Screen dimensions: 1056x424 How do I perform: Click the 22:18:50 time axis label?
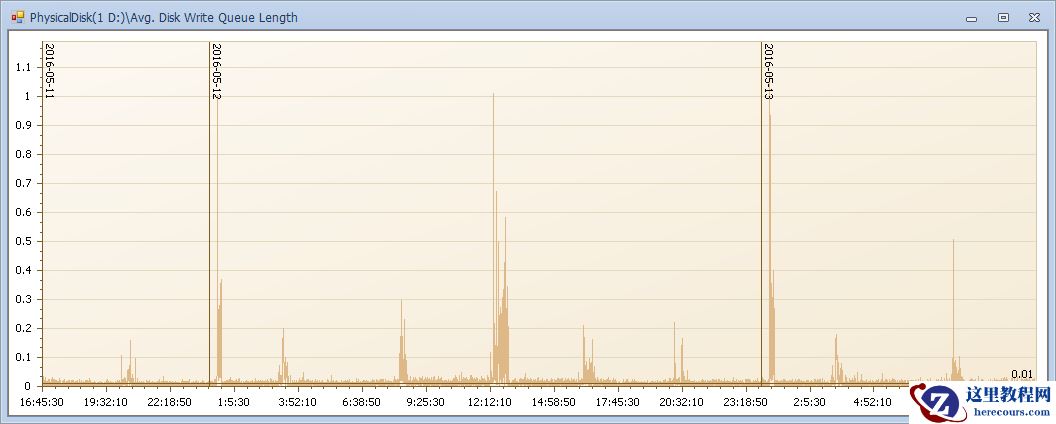pyautogui.click(x=170, y=402)
